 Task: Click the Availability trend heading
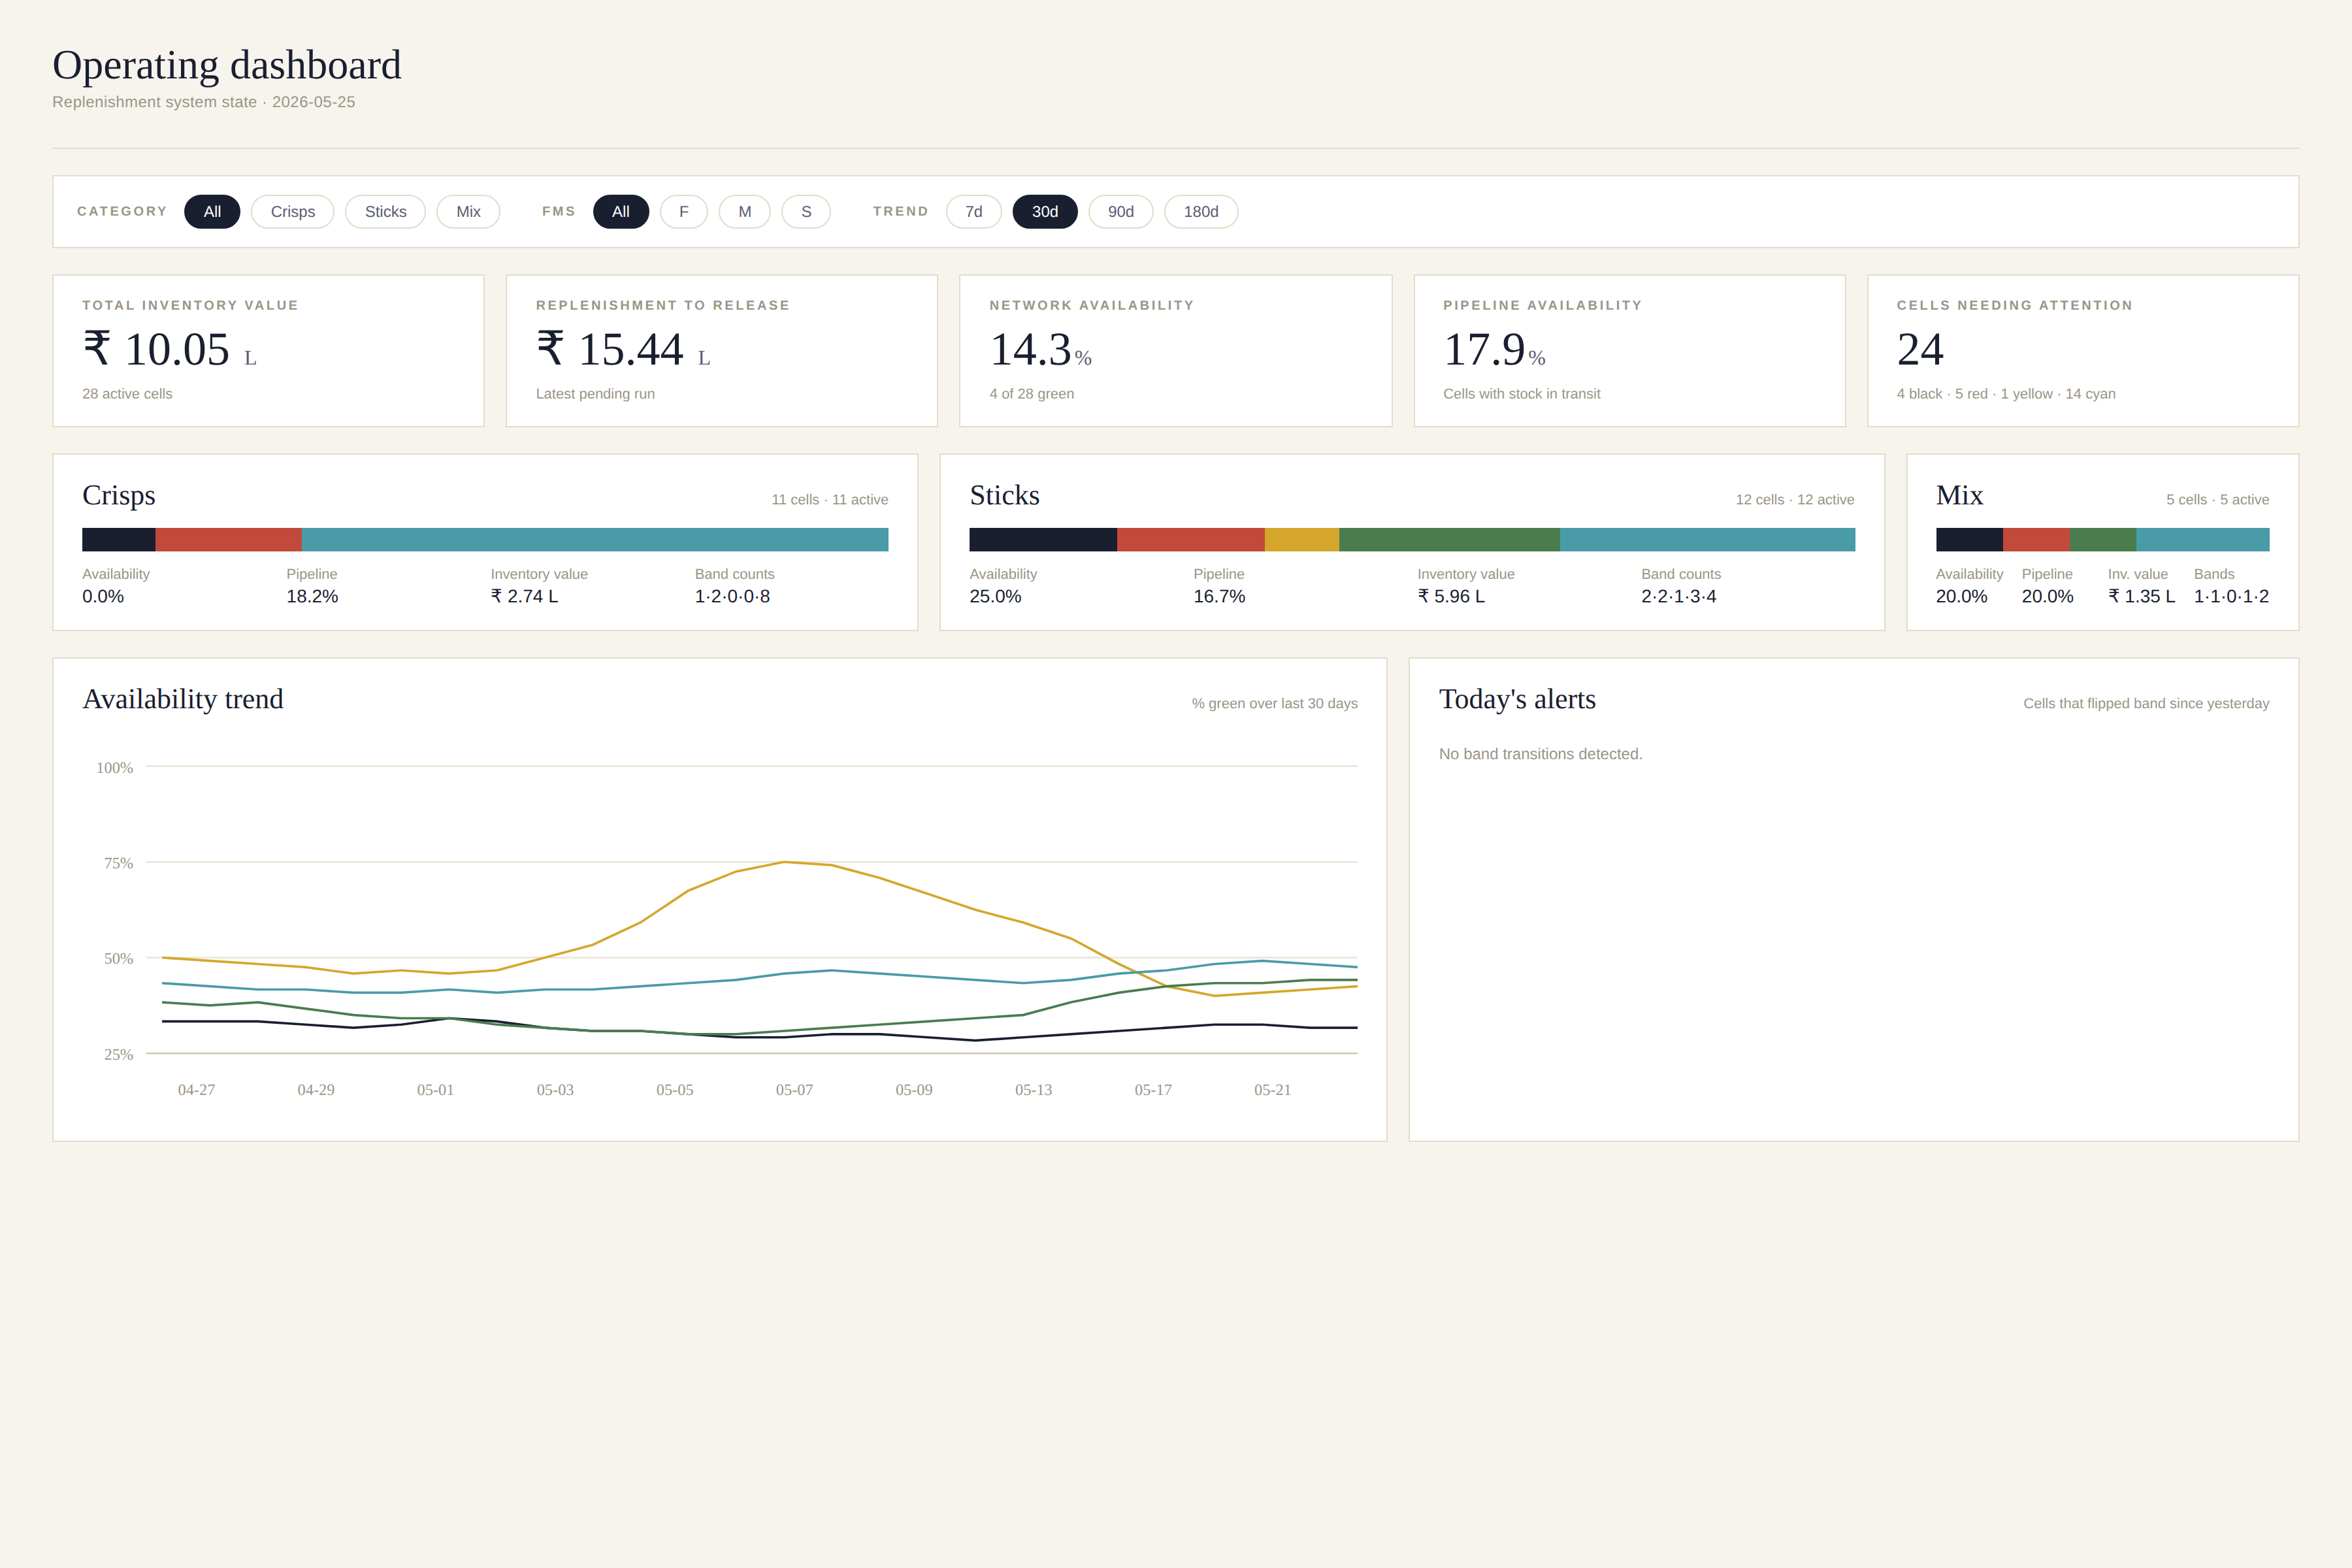point(183,699)
